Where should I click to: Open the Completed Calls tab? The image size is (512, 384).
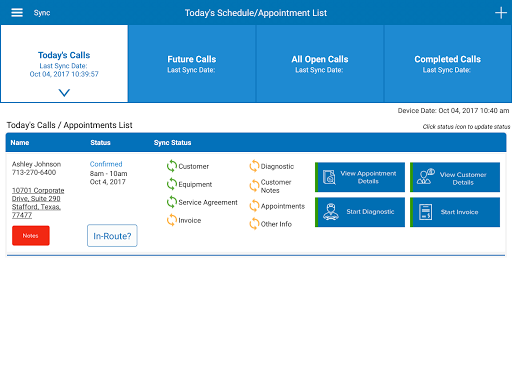[x=448, y=64]
